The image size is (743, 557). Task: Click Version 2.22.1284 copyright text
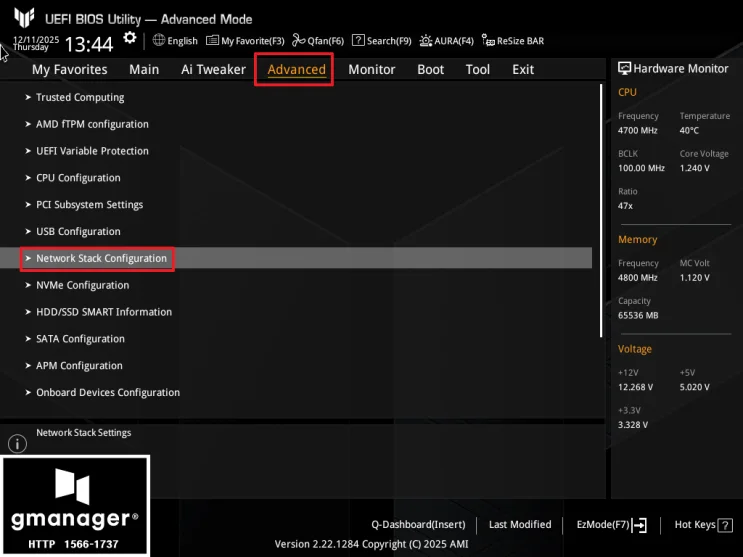pos(372,544)
